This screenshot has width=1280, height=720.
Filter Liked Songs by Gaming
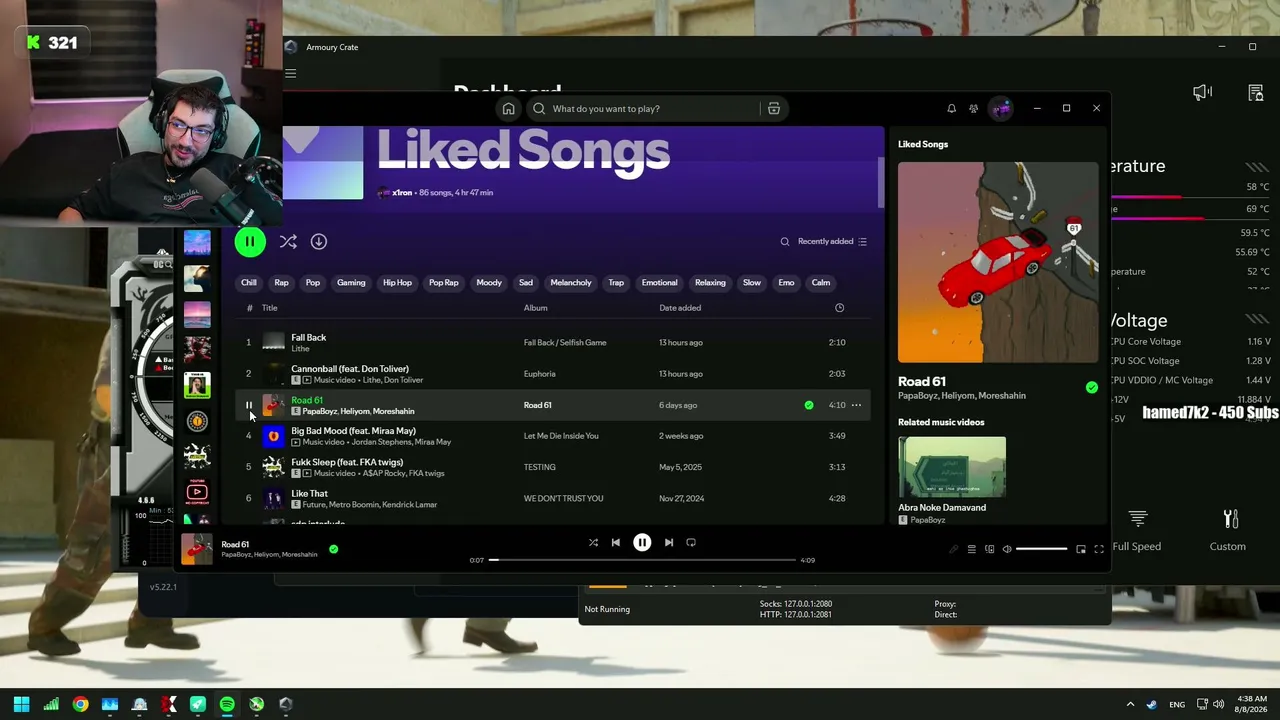pos(351,282)
